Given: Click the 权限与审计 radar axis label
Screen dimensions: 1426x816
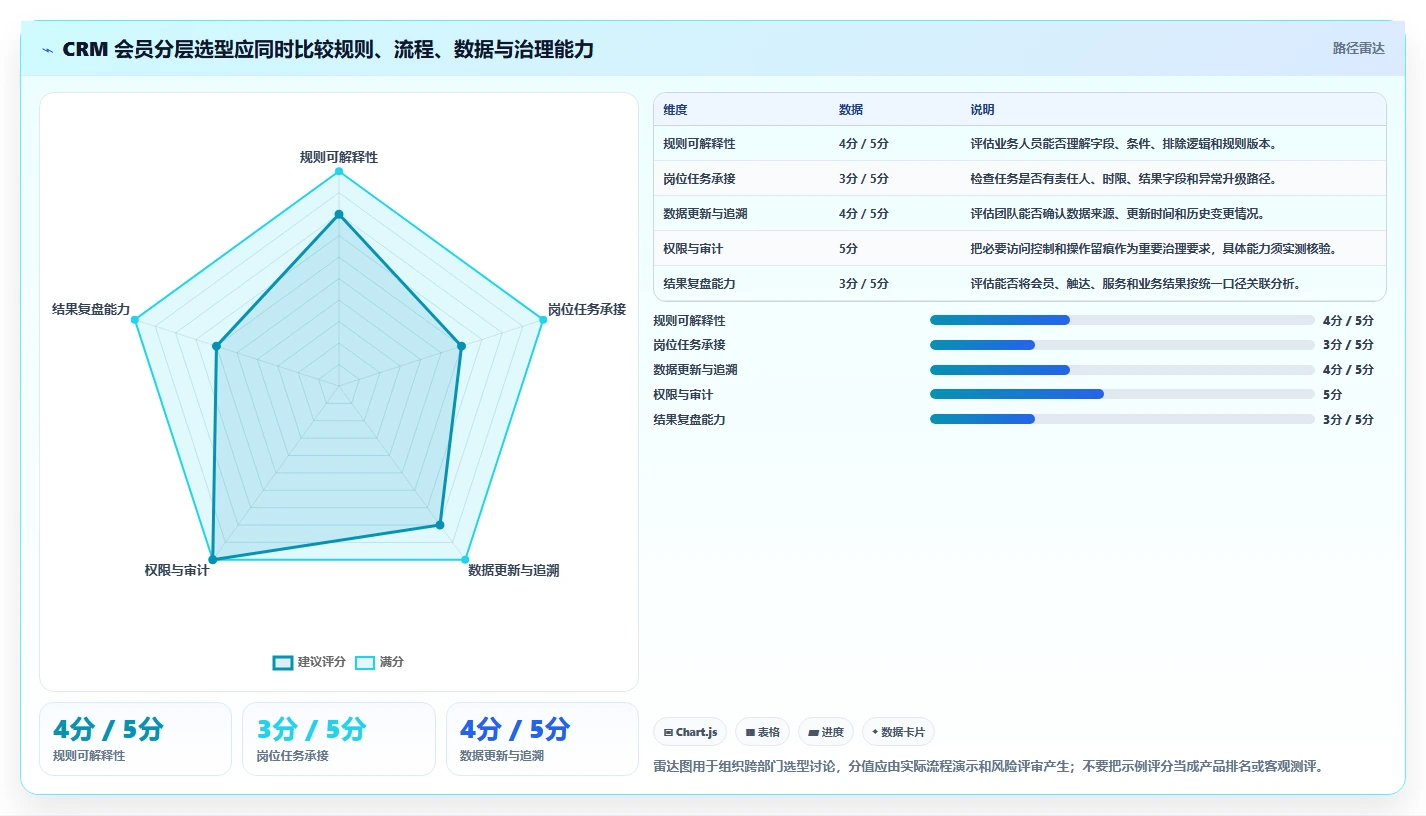Looking at the screenshot, I should 177,570.
